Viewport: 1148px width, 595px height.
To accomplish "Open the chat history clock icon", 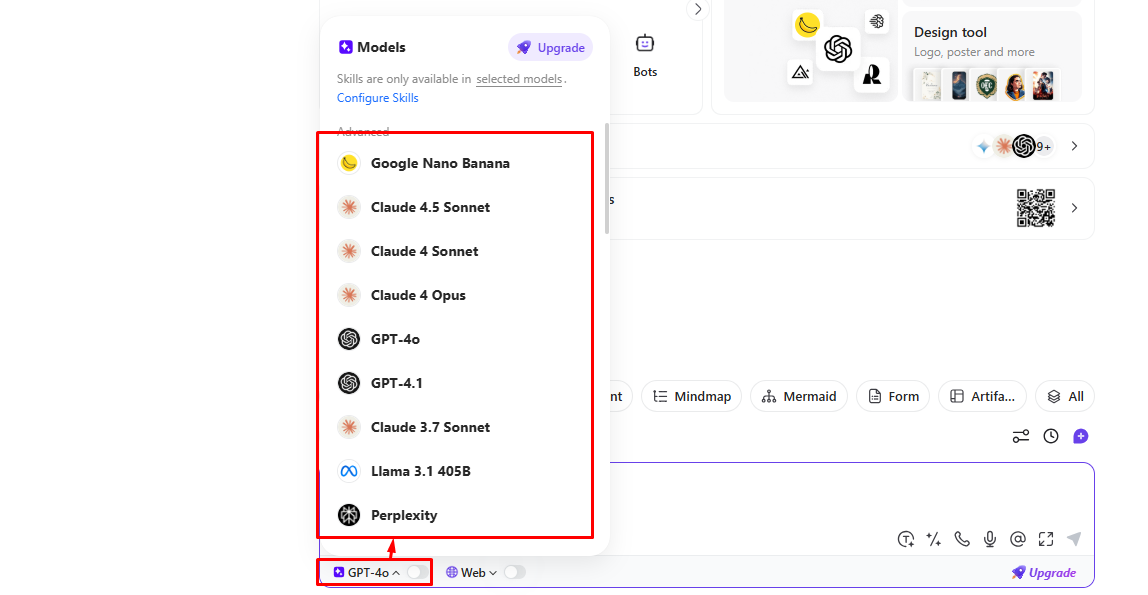I will [1051, 436].
